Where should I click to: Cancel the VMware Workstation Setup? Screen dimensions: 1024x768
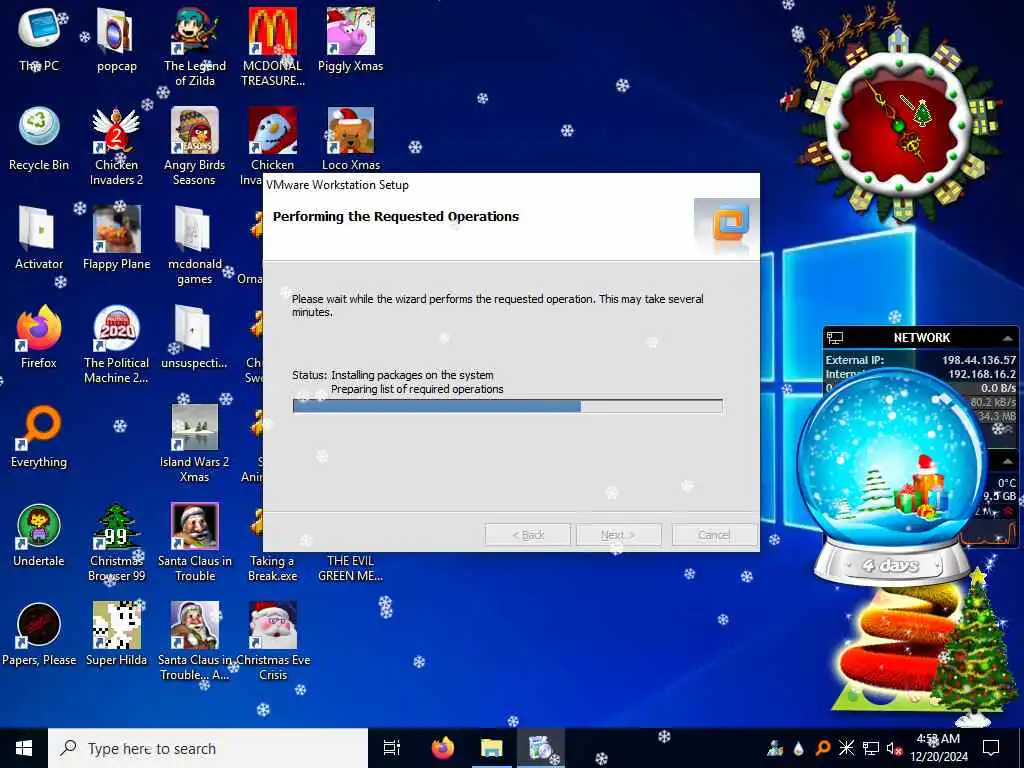714,535
